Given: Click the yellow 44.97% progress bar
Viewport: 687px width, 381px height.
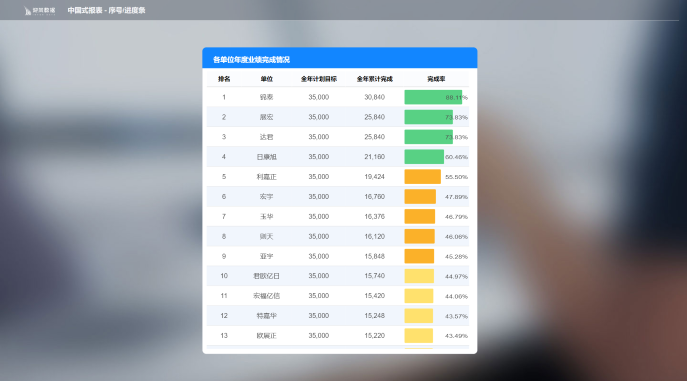Looking at the screenshot, I should [419, 276].
